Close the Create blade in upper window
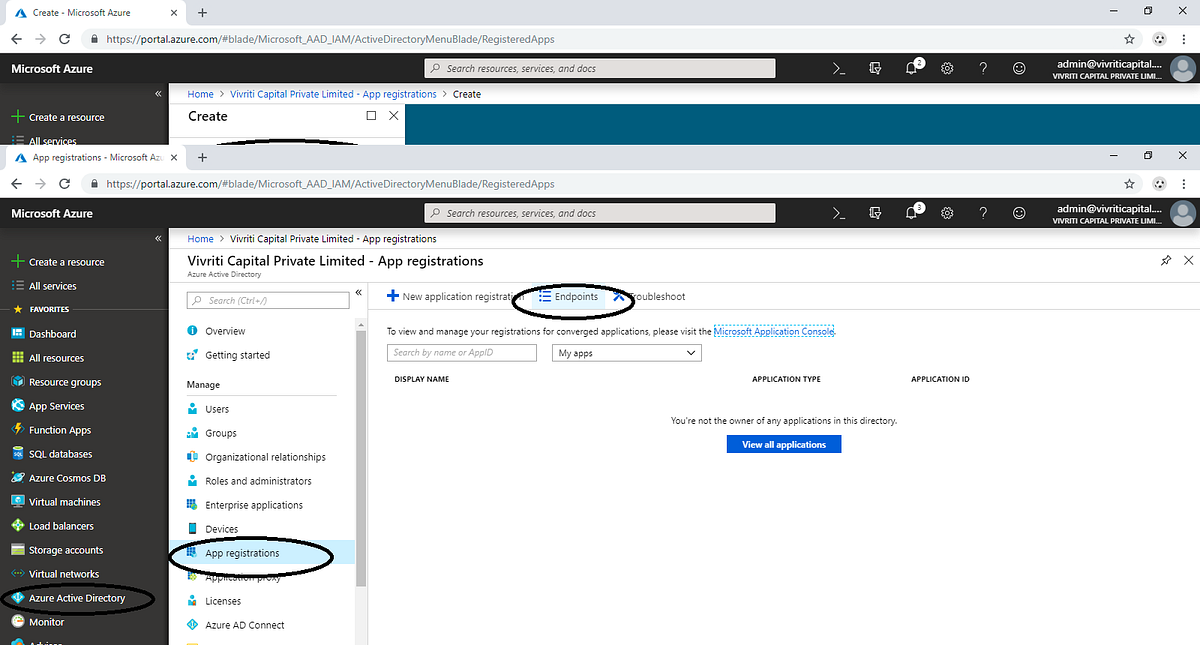 393,116
